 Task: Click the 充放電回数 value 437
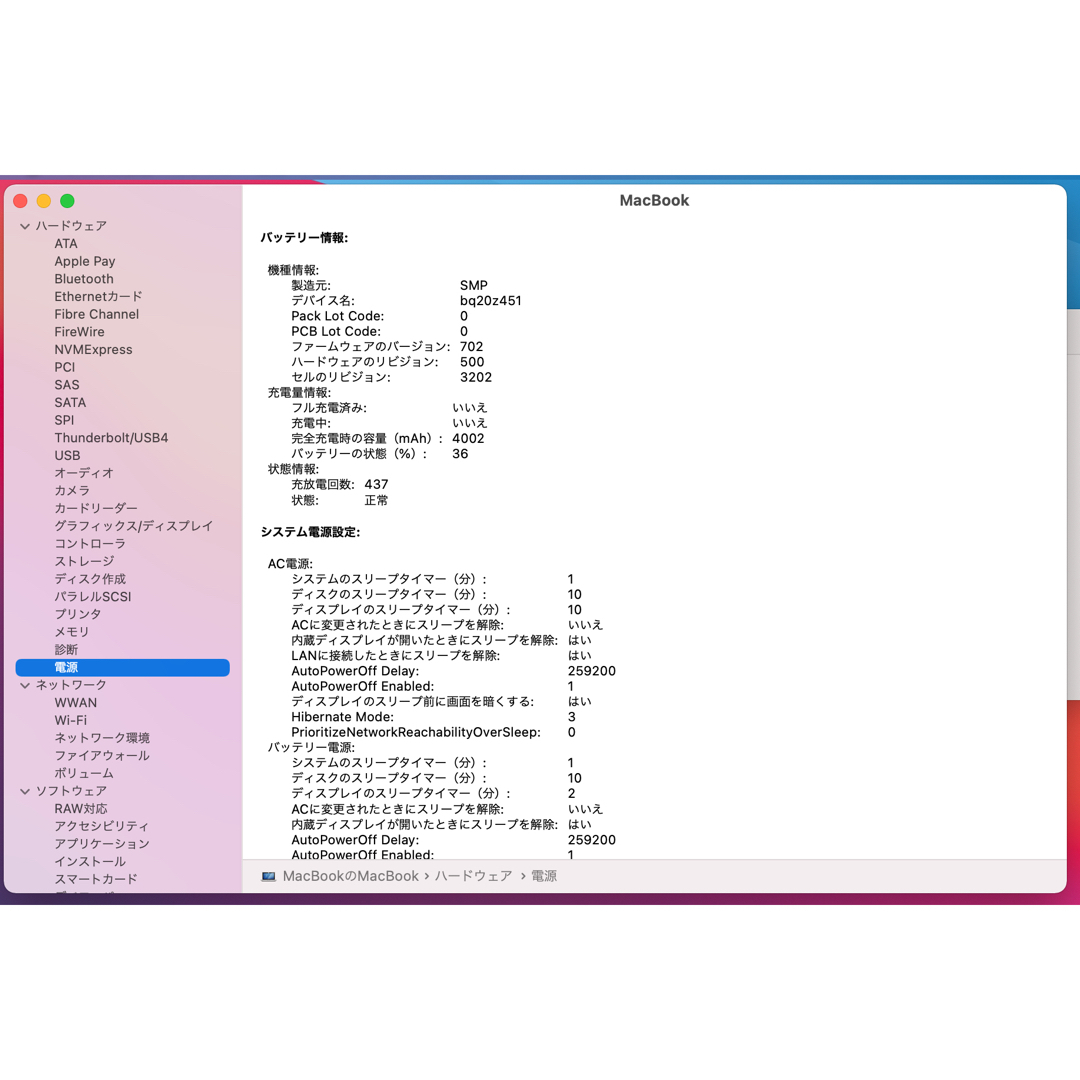click(376, 485)
